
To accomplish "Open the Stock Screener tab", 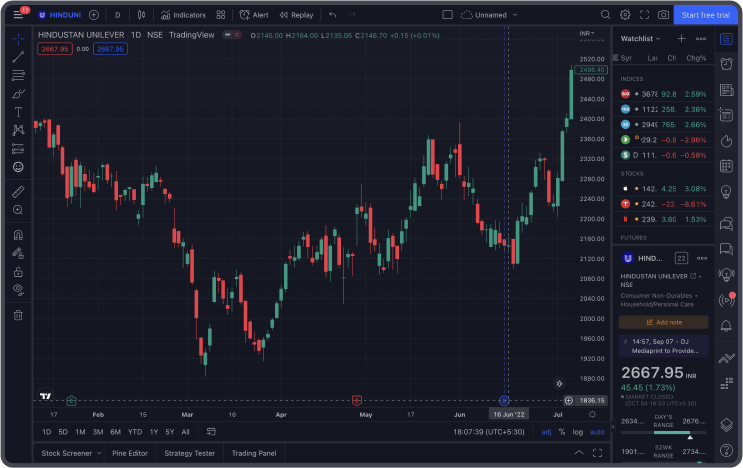I will pyautogui.click(x=71, y=453).
